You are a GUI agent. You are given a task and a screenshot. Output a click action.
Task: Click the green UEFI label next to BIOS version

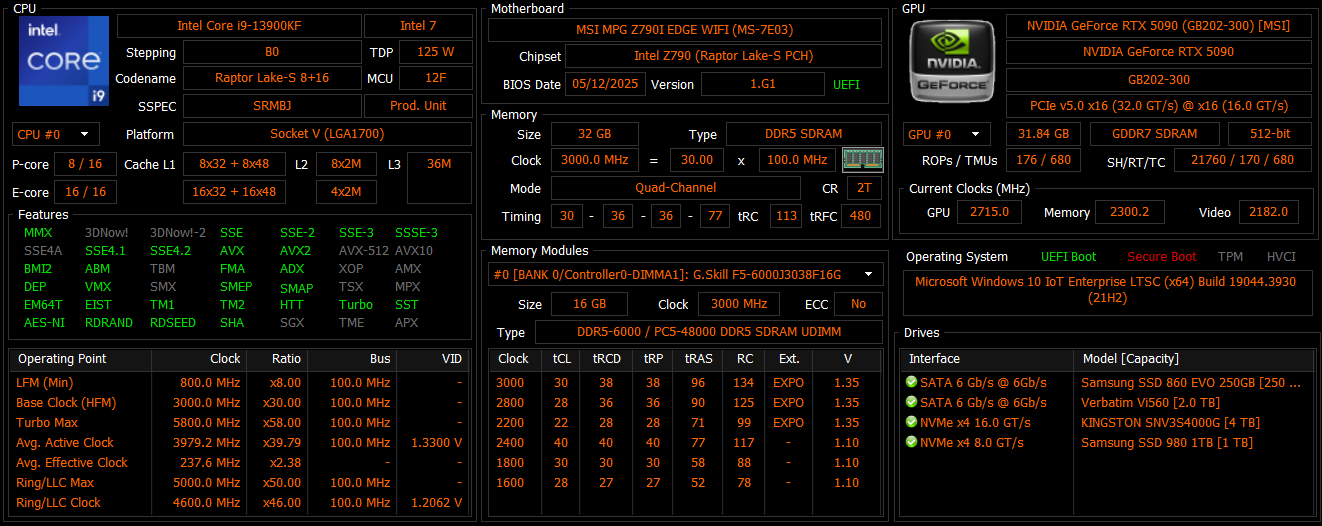pos(846,85)
